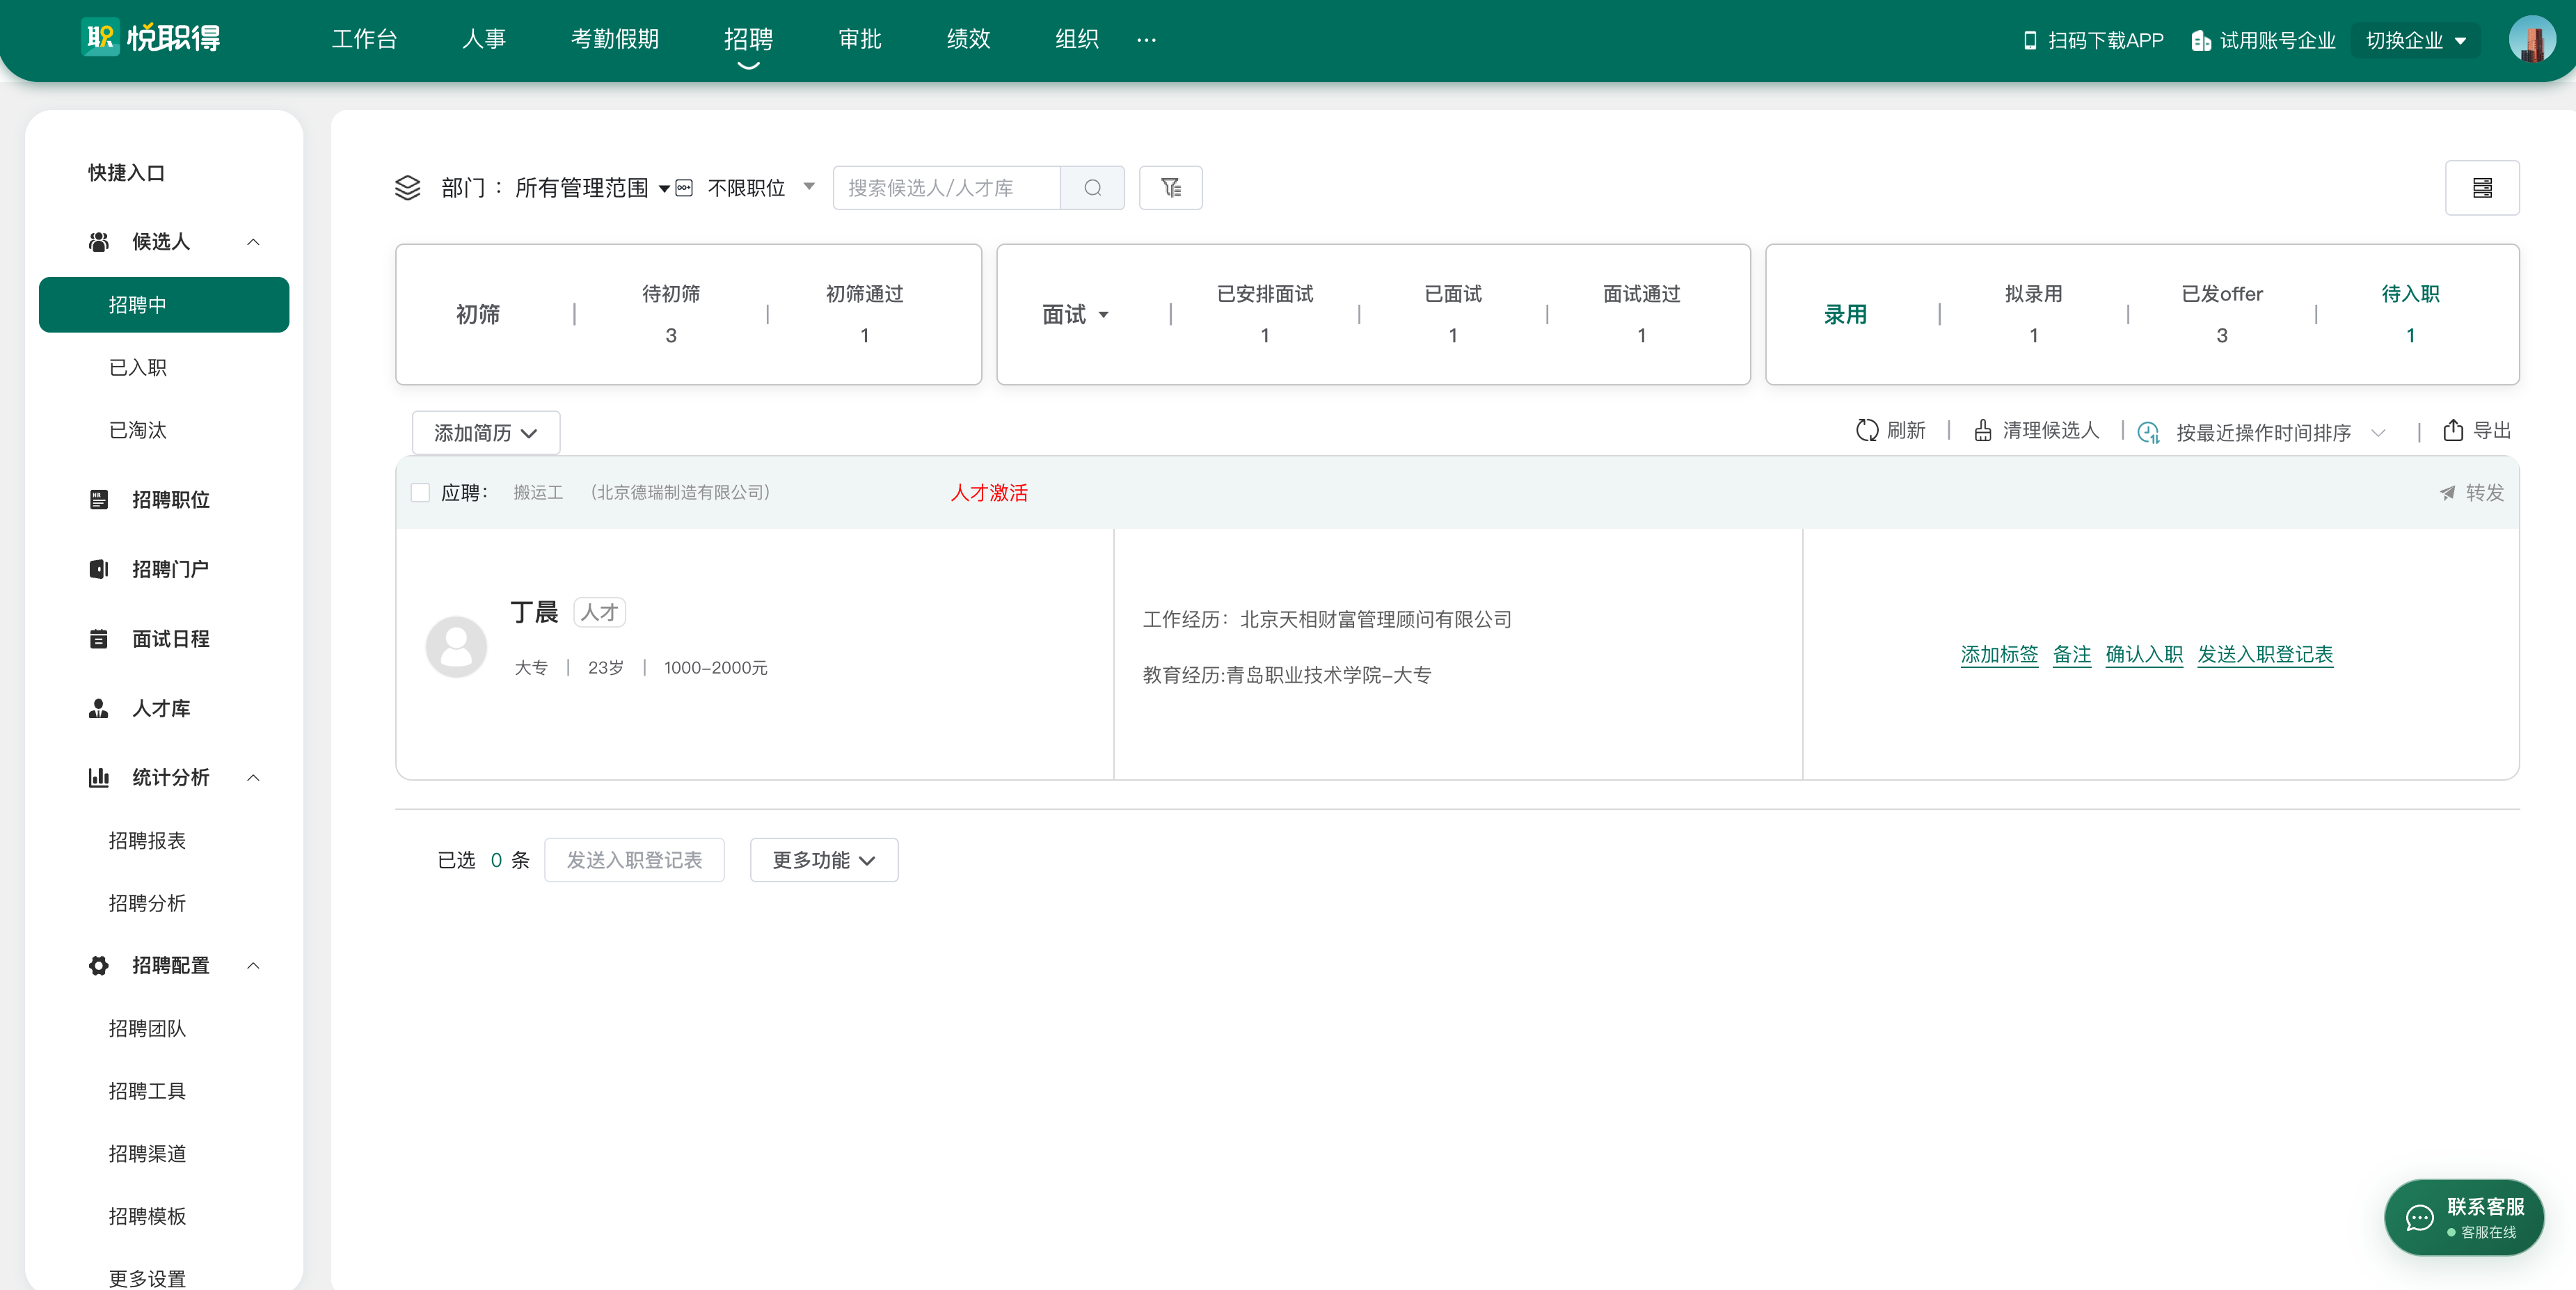
Task: Click the 发送入职登记表 link for 丁晨
Action: [x=2265, y=654]
